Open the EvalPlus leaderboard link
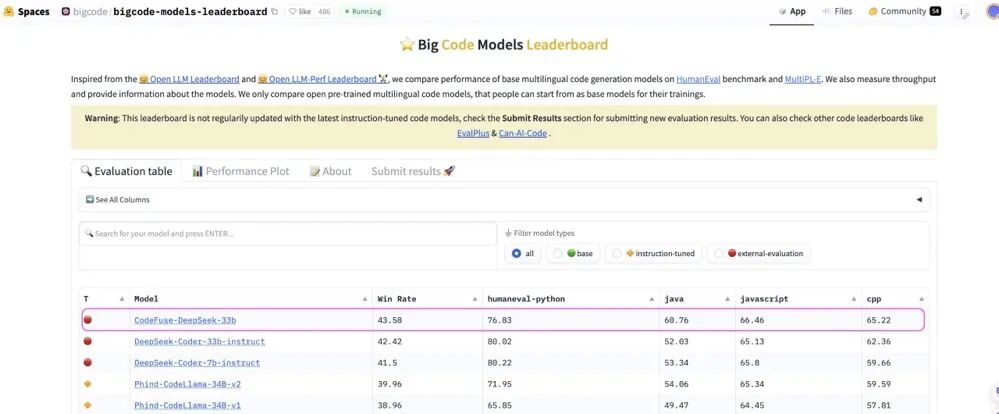This screenshot has height=414, width=999. 473,134
